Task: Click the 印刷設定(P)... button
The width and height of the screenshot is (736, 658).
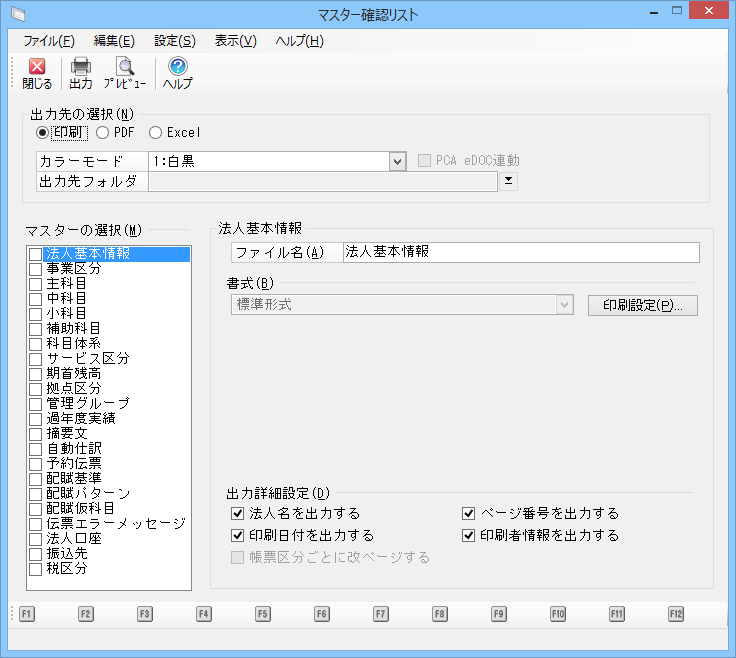Action: [x=642, y=305]
